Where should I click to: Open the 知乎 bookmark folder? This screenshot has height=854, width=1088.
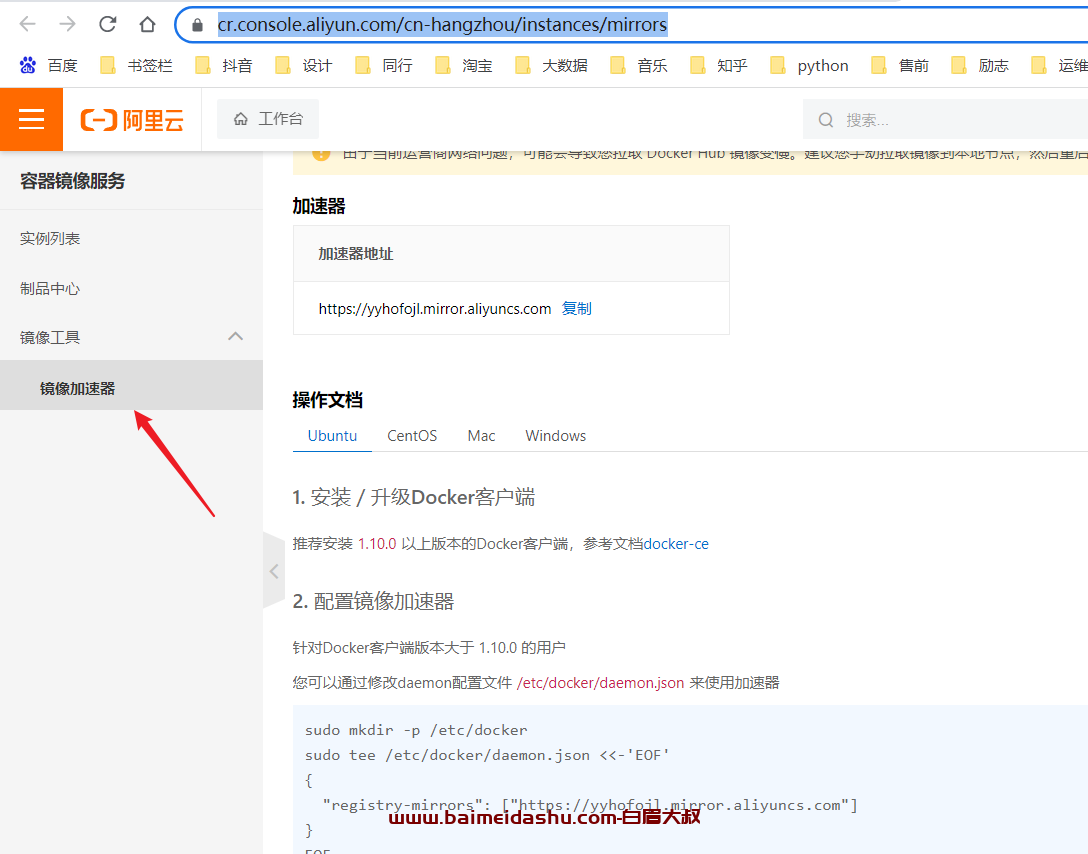point(718,65)
